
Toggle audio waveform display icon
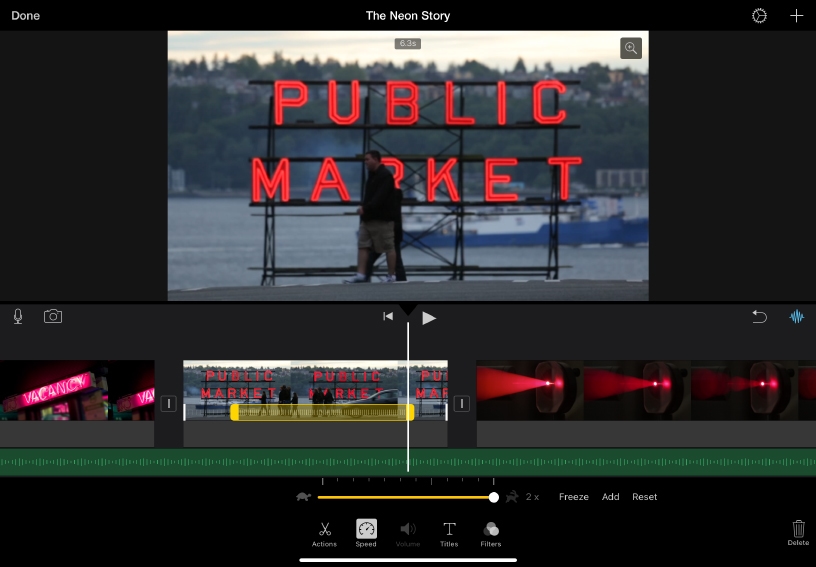pyautogui.click(x=797, y=317)
